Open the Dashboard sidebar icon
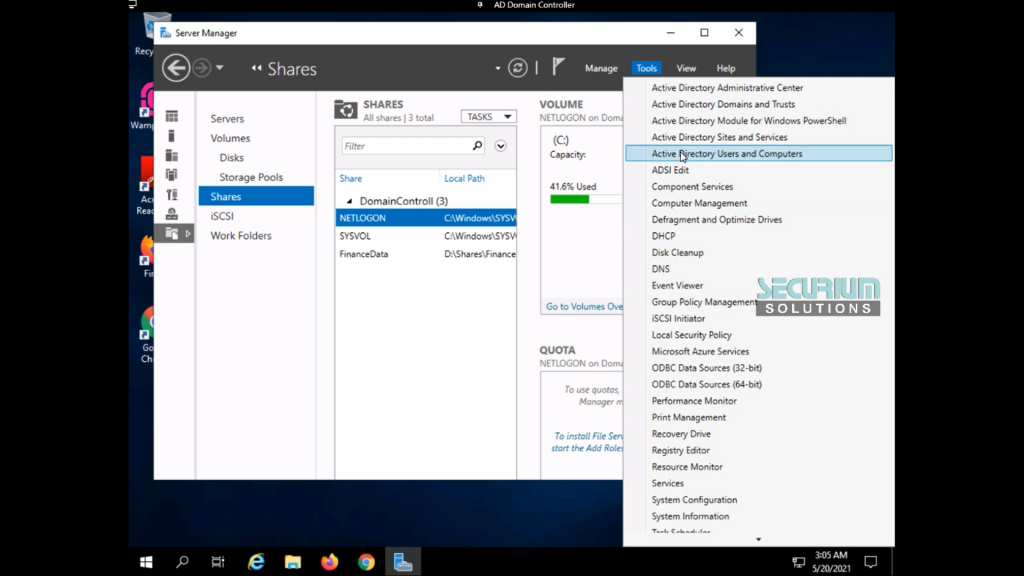This screenshot has width=1024, height=576. click(x=172, y=116)
